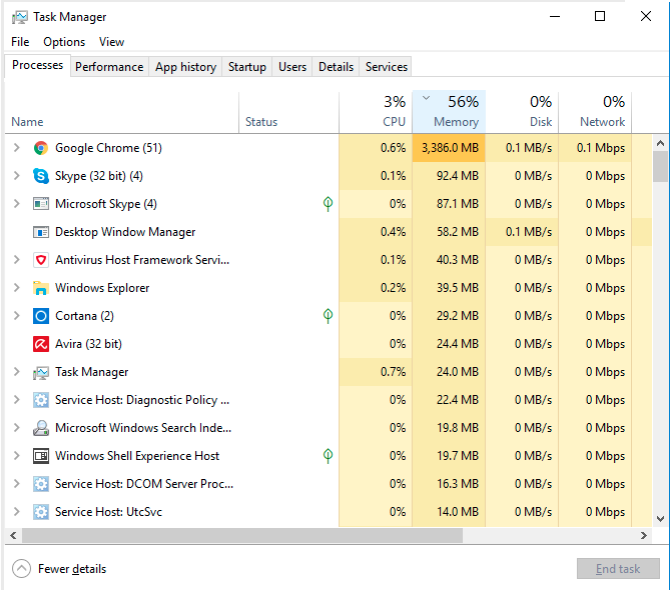Click the Cortana circle icon
The width and height of the screenshot is (670, 590).
41,316
